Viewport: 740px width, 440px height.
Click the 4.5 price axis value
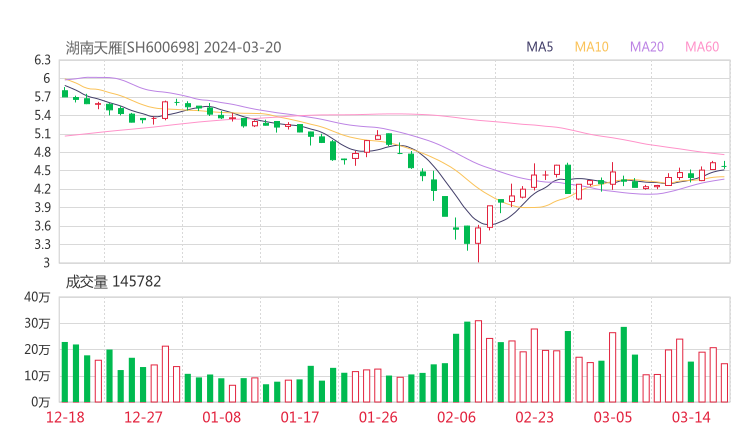click(42, 171)
